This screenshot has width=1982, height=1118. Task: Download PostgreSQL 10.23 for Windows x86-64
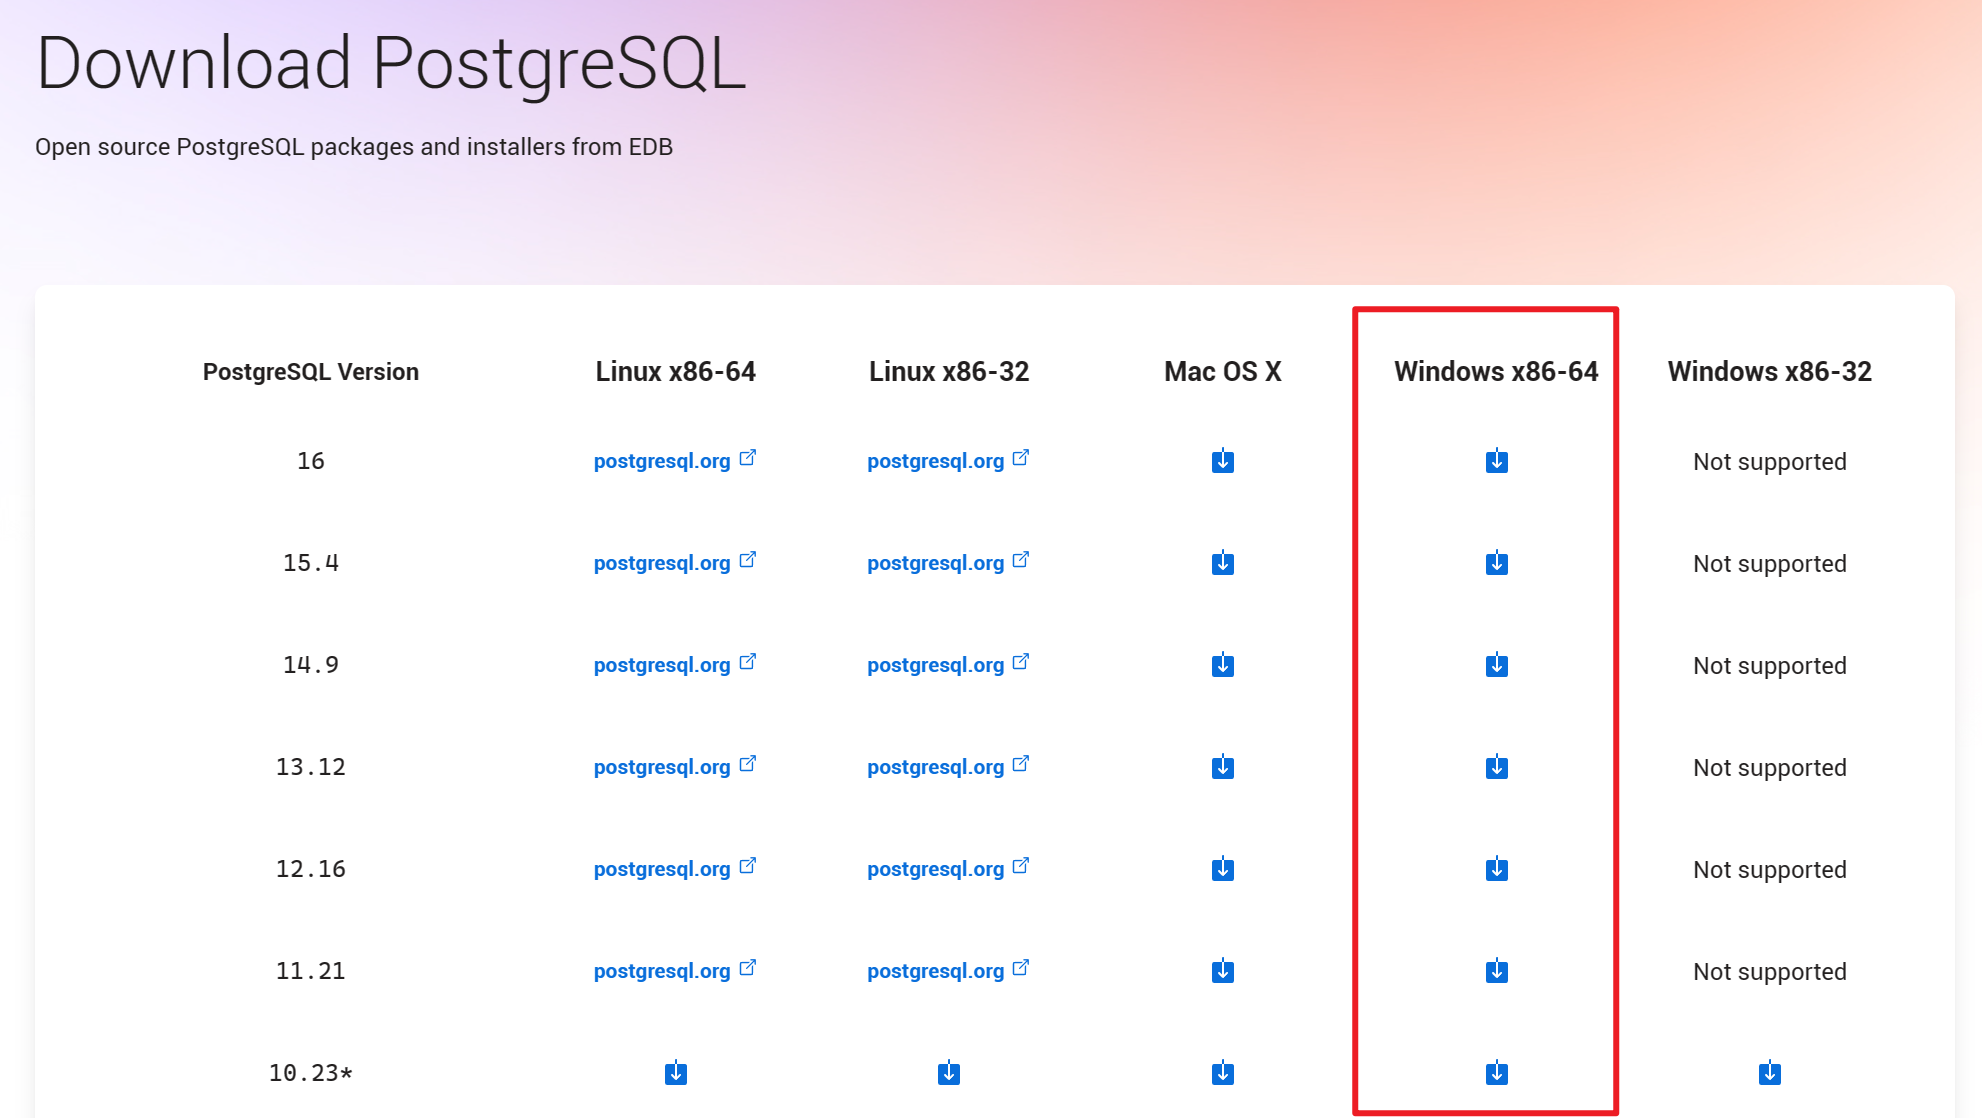(x=1496, y=1073)
